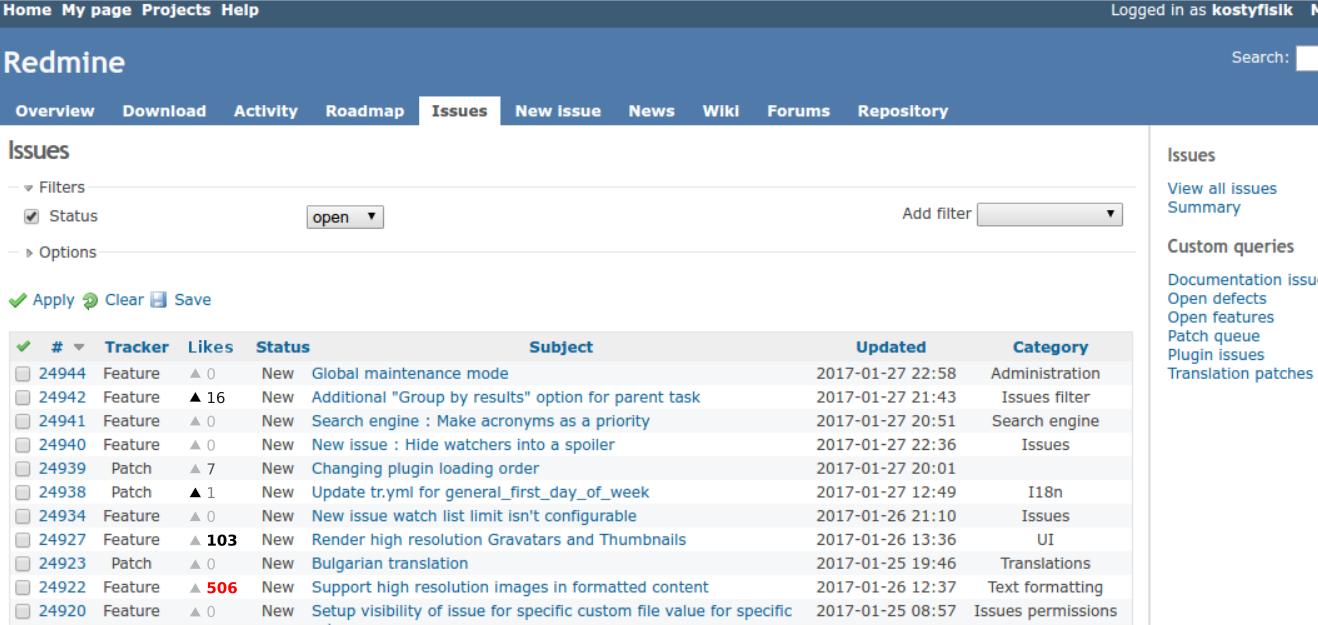Open the Summary sidebar link
Screen dimensions: 1318x625
tap(1204, 208)
